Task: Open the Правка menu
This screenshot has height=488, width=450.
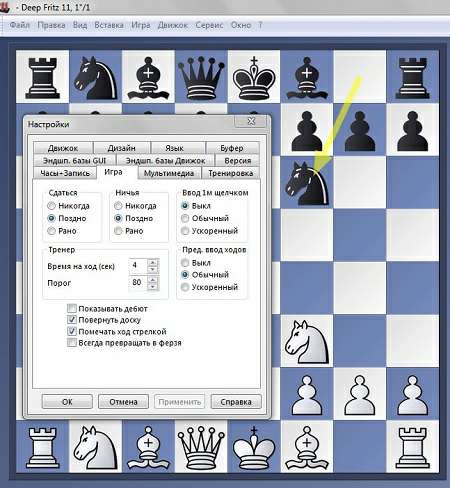Action: (51, 25)
